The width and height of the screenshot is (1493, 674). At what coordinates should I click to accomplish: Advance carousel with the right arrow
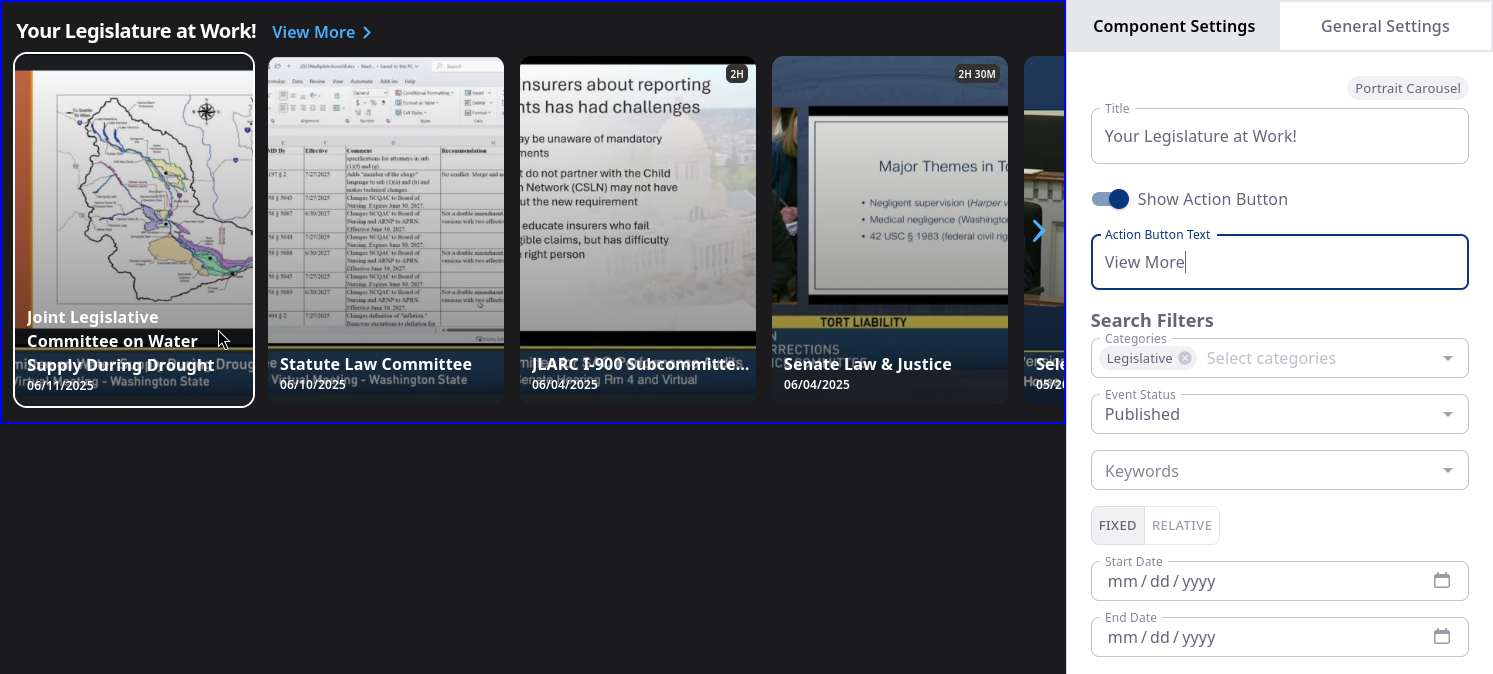click(1038, 231)
